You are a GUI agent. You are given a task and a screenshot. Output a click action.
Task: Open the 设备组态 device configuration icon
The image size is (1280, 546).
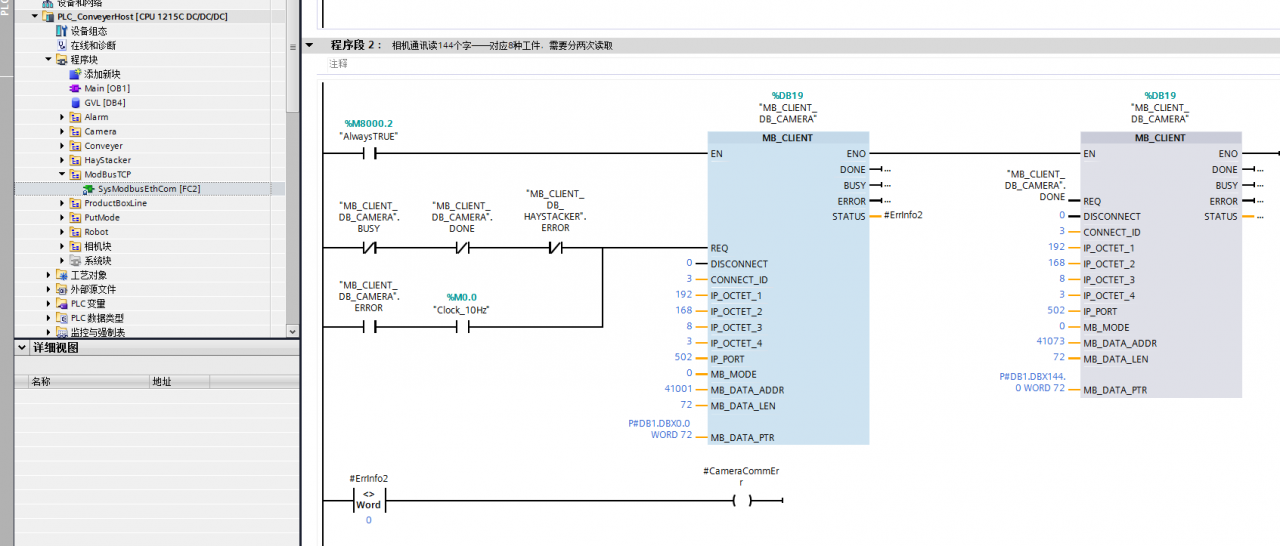point(62,31)
